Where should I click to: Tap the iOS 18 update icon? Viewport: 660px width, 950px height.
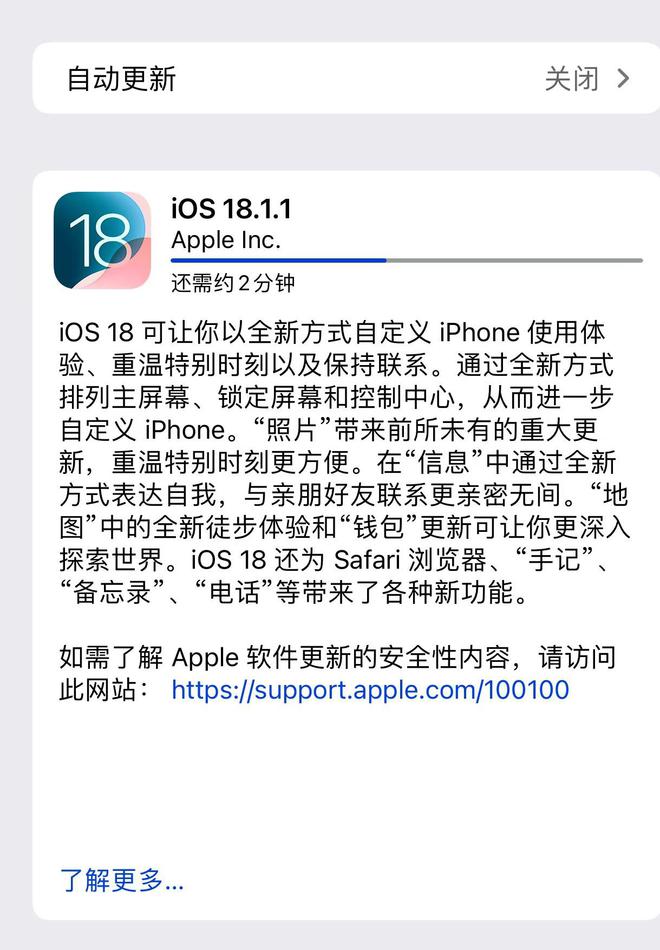(x=102, y=241)
